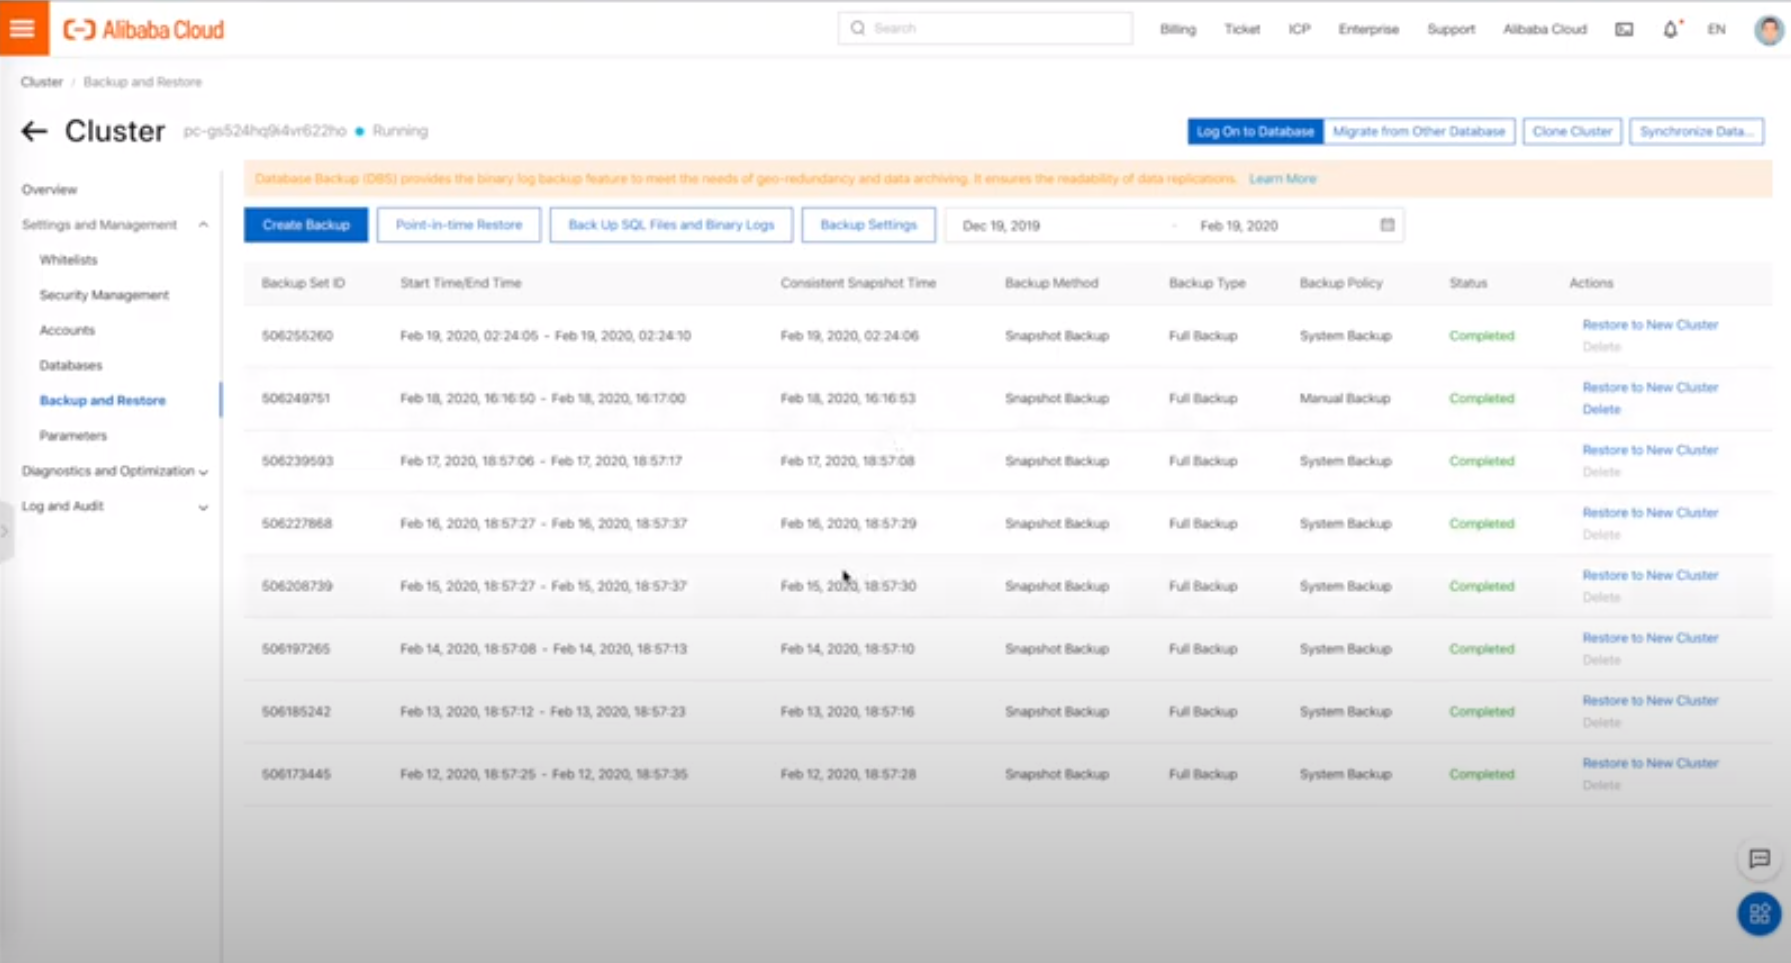Click the back arrow next to Cluster title
Viewport: 1791px width, 963px height.
coord(35,131)
